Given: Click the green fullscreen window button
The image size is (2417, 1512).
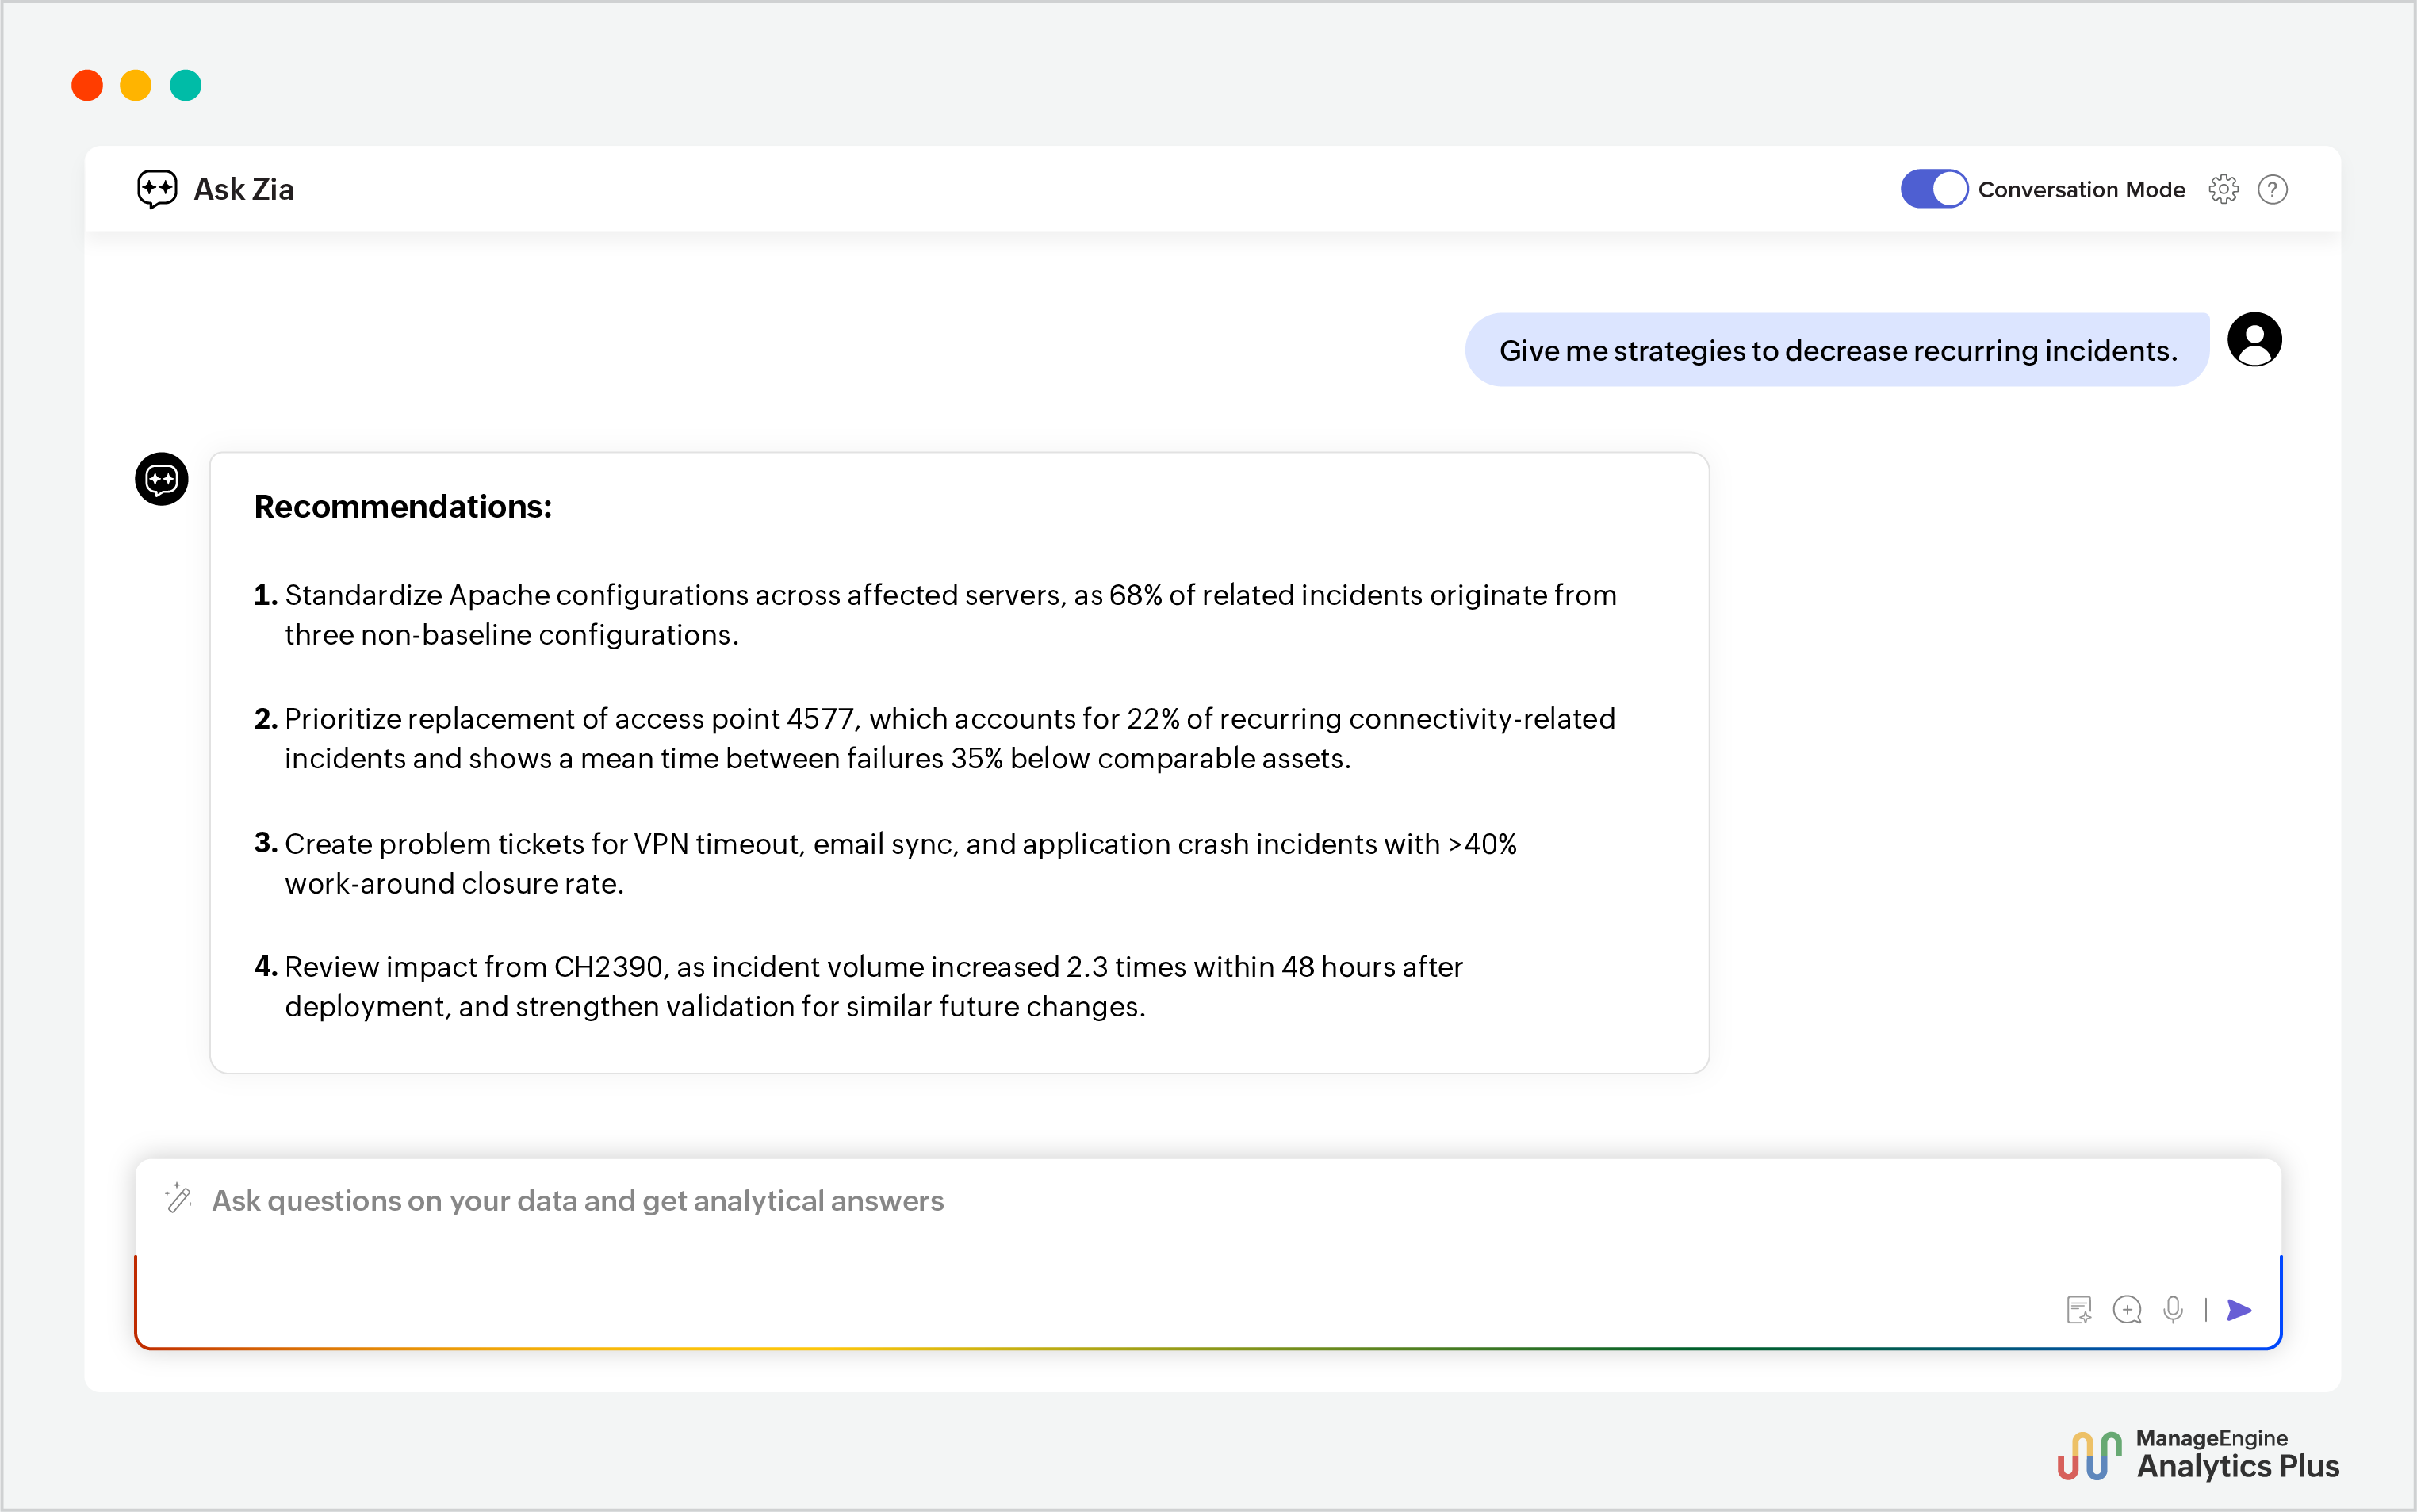Looking at the screenshot, I should point(186,85).
